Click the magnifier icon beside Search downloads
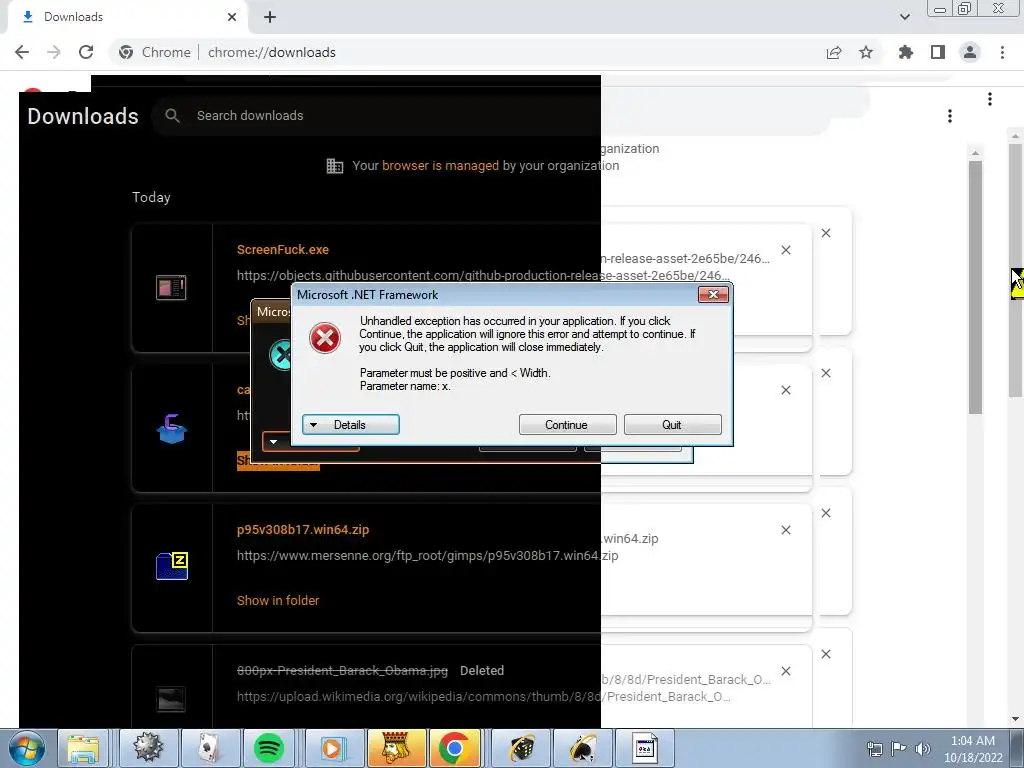 tap(172, 116)
